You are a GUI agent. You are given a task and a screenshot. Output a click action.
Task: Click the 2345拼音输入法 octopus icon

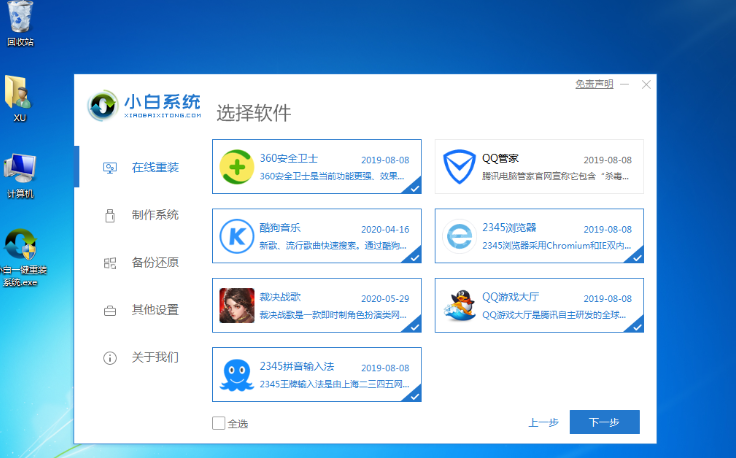point(237,374)
